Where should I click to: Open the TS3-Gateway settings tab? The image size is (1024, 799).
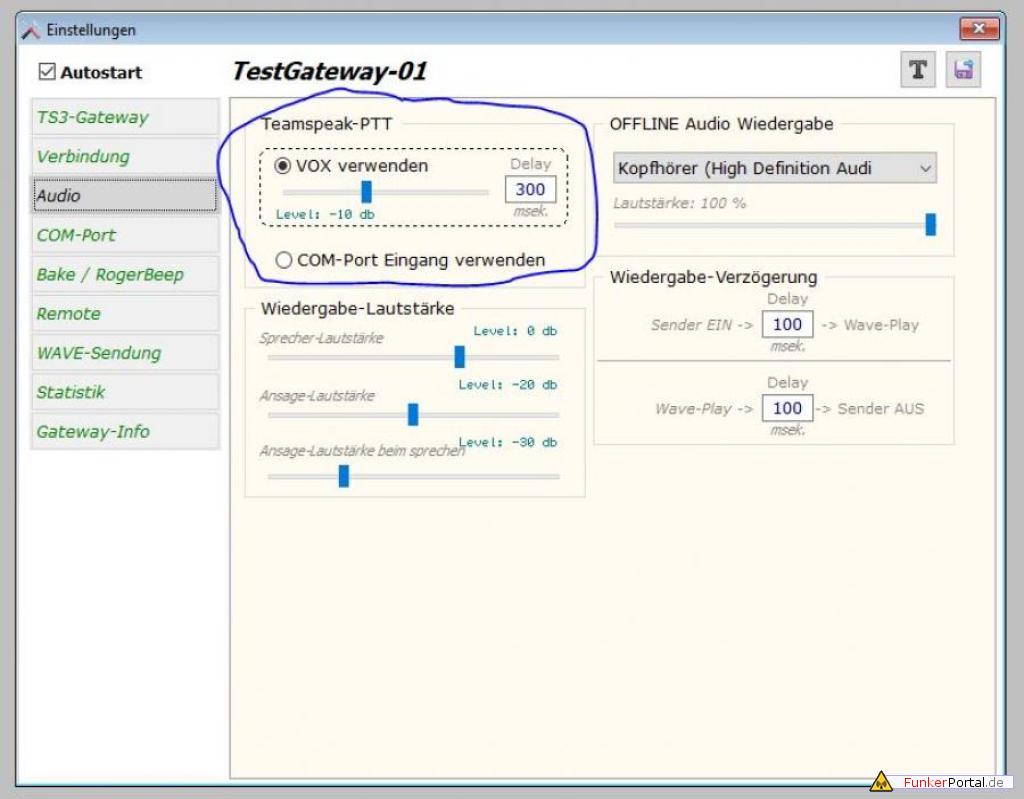point(124,117)
